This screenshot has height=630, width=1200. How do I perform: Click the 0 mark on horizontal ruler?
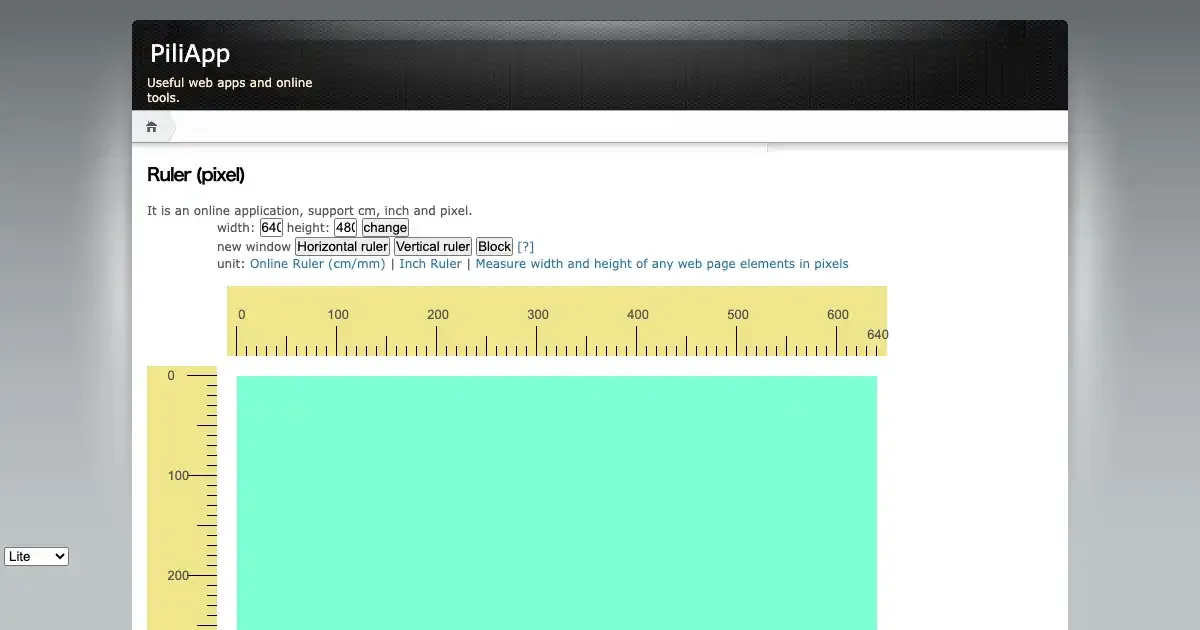click(x=241, y=315)
